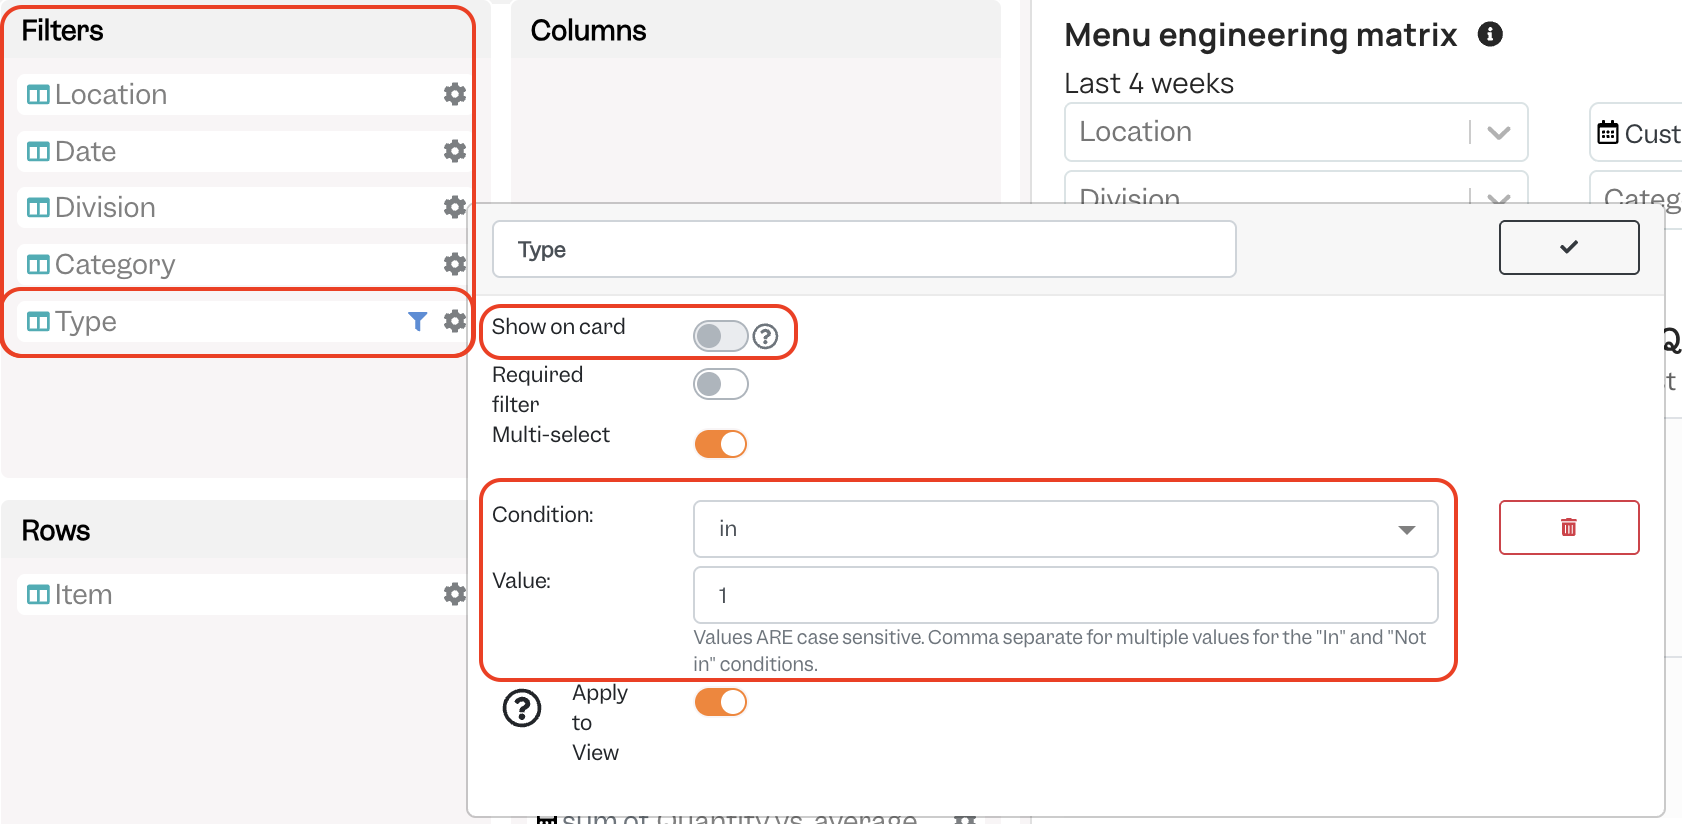Confirm filter with the checkmark button

click(x=1569, y=247)
